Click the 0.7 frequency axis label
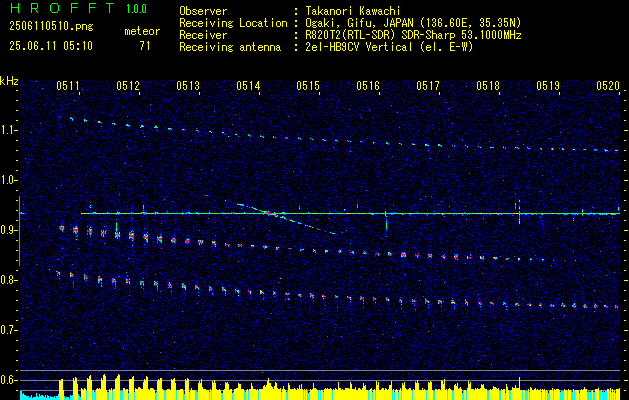 pyautogui.click(x=9, y=330)
